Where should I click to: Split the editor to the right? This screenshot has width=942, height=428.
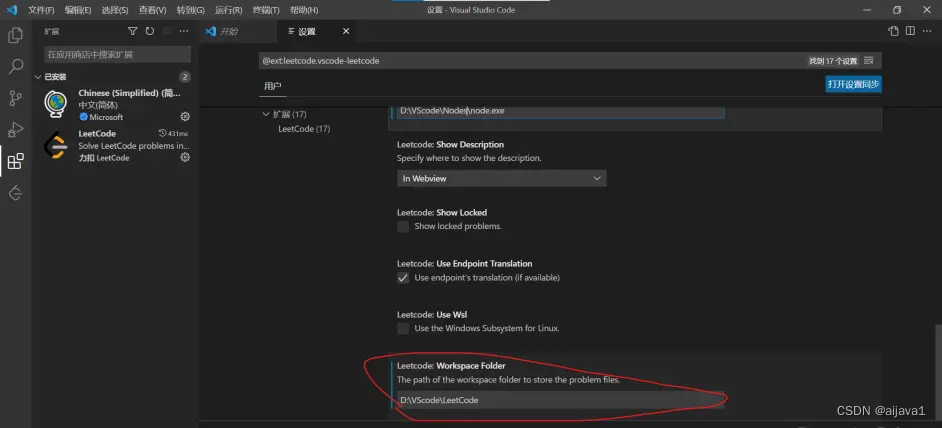click(x=910, y=31)
